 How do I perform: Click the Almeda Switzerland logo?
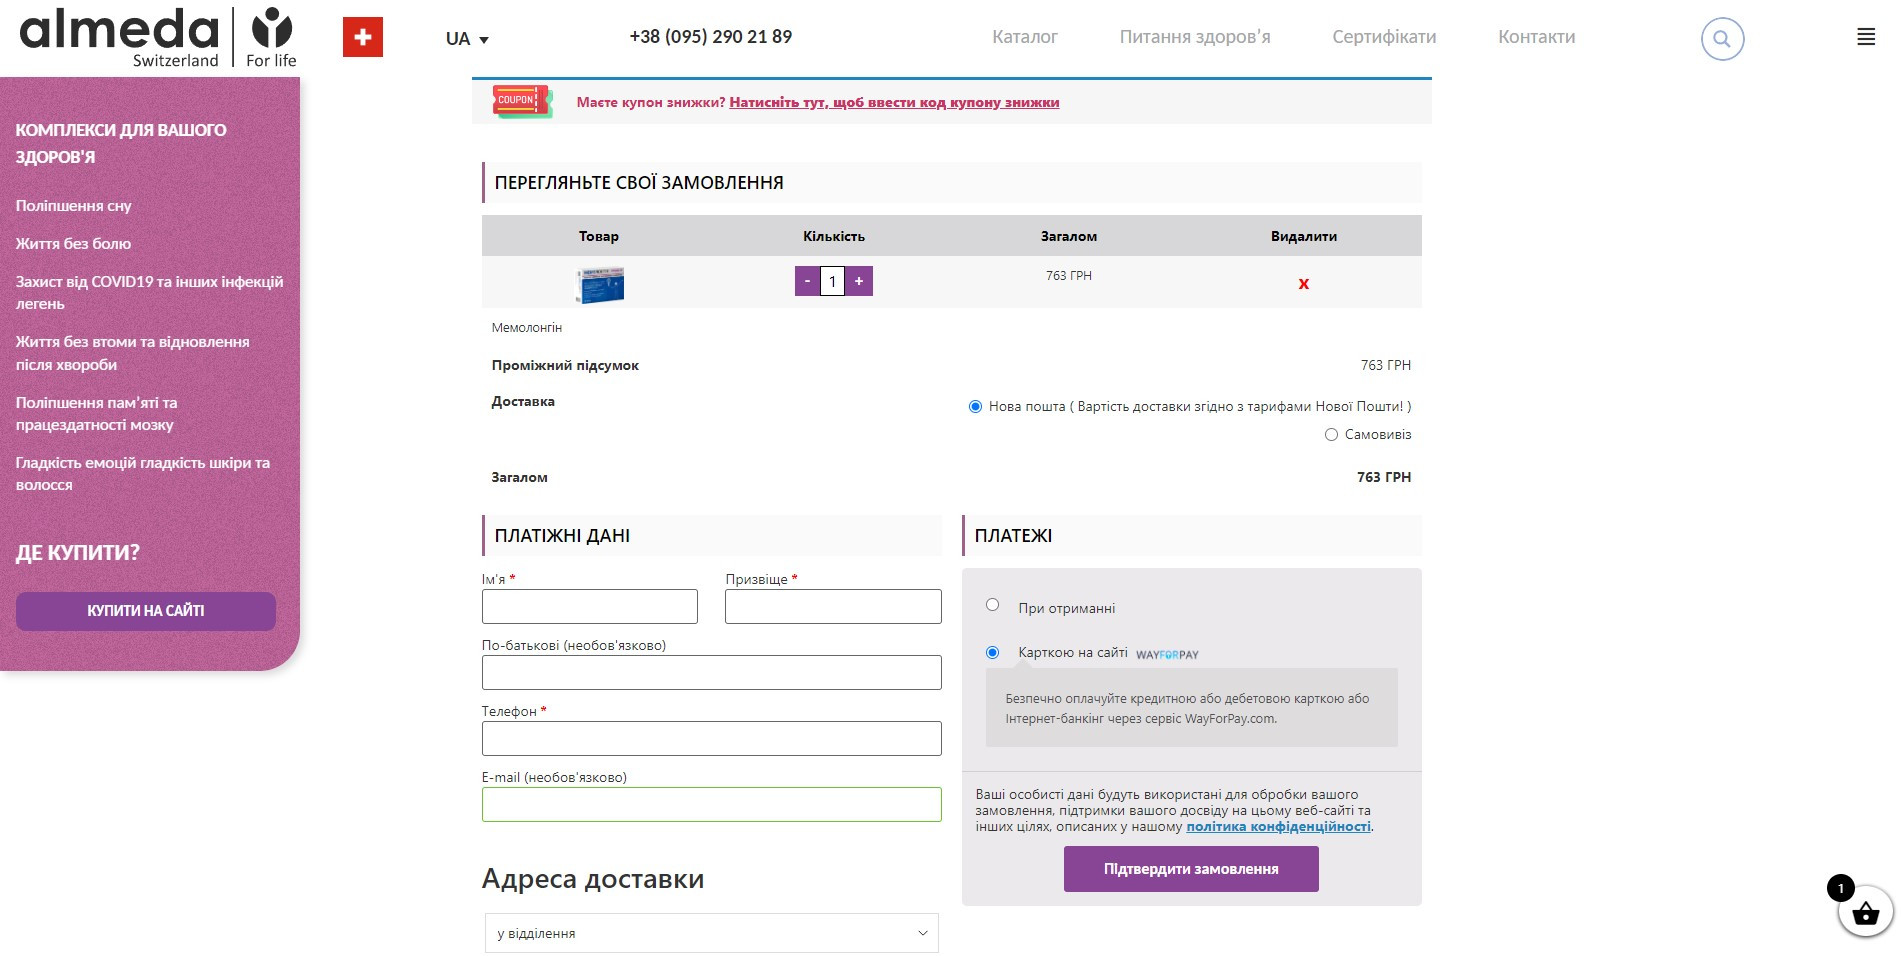coord(158,37)
